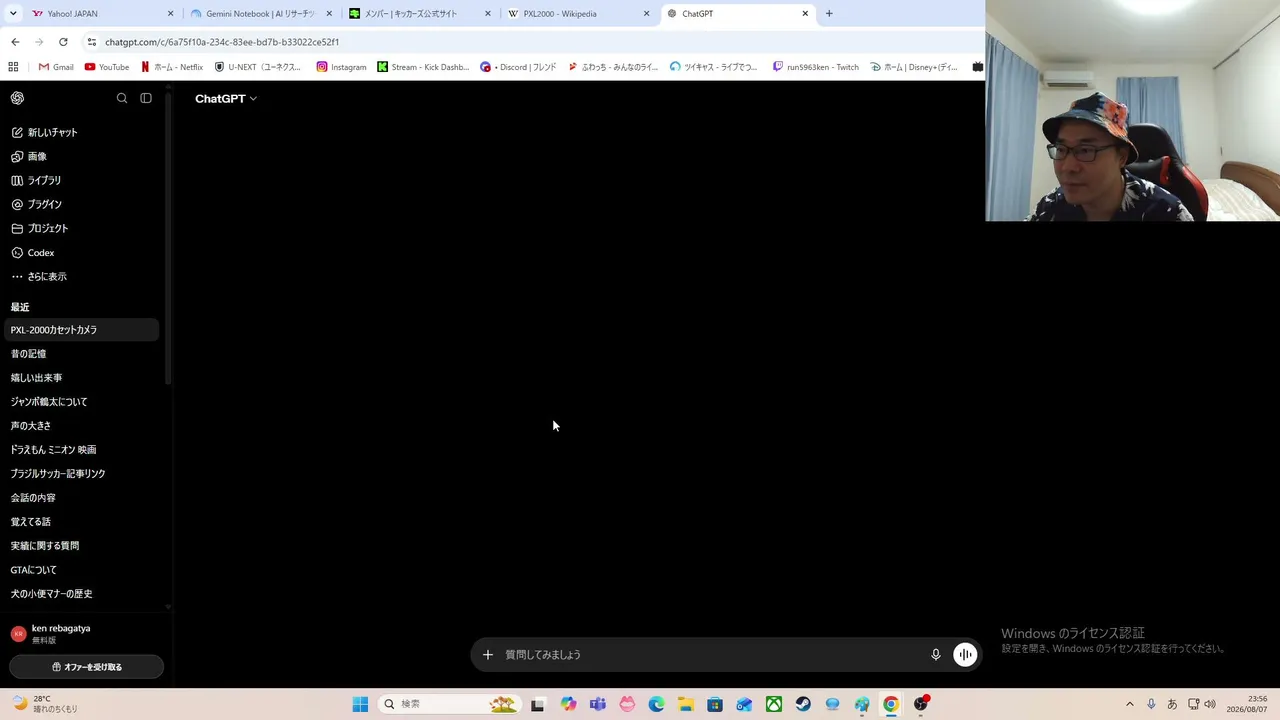This screenshot has height=720, width=1280.
Task: Open the Windows Start menu
Action: click(360, 704)
